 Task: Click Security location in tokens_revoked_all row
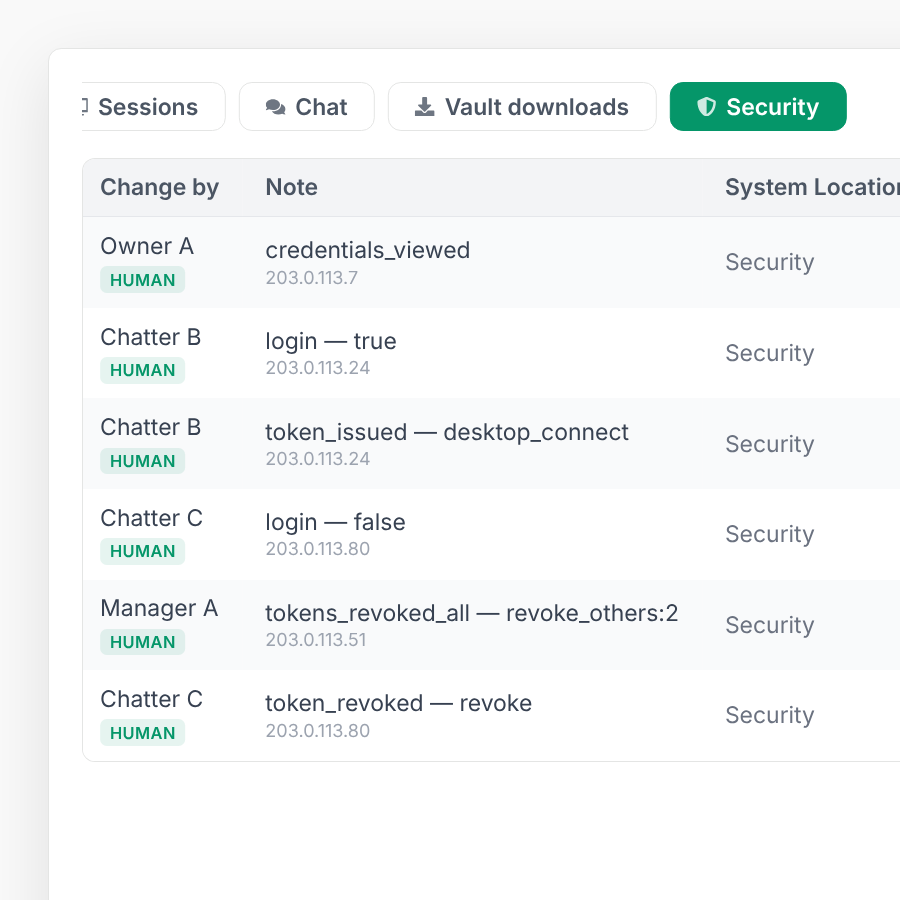pos(770,625)
